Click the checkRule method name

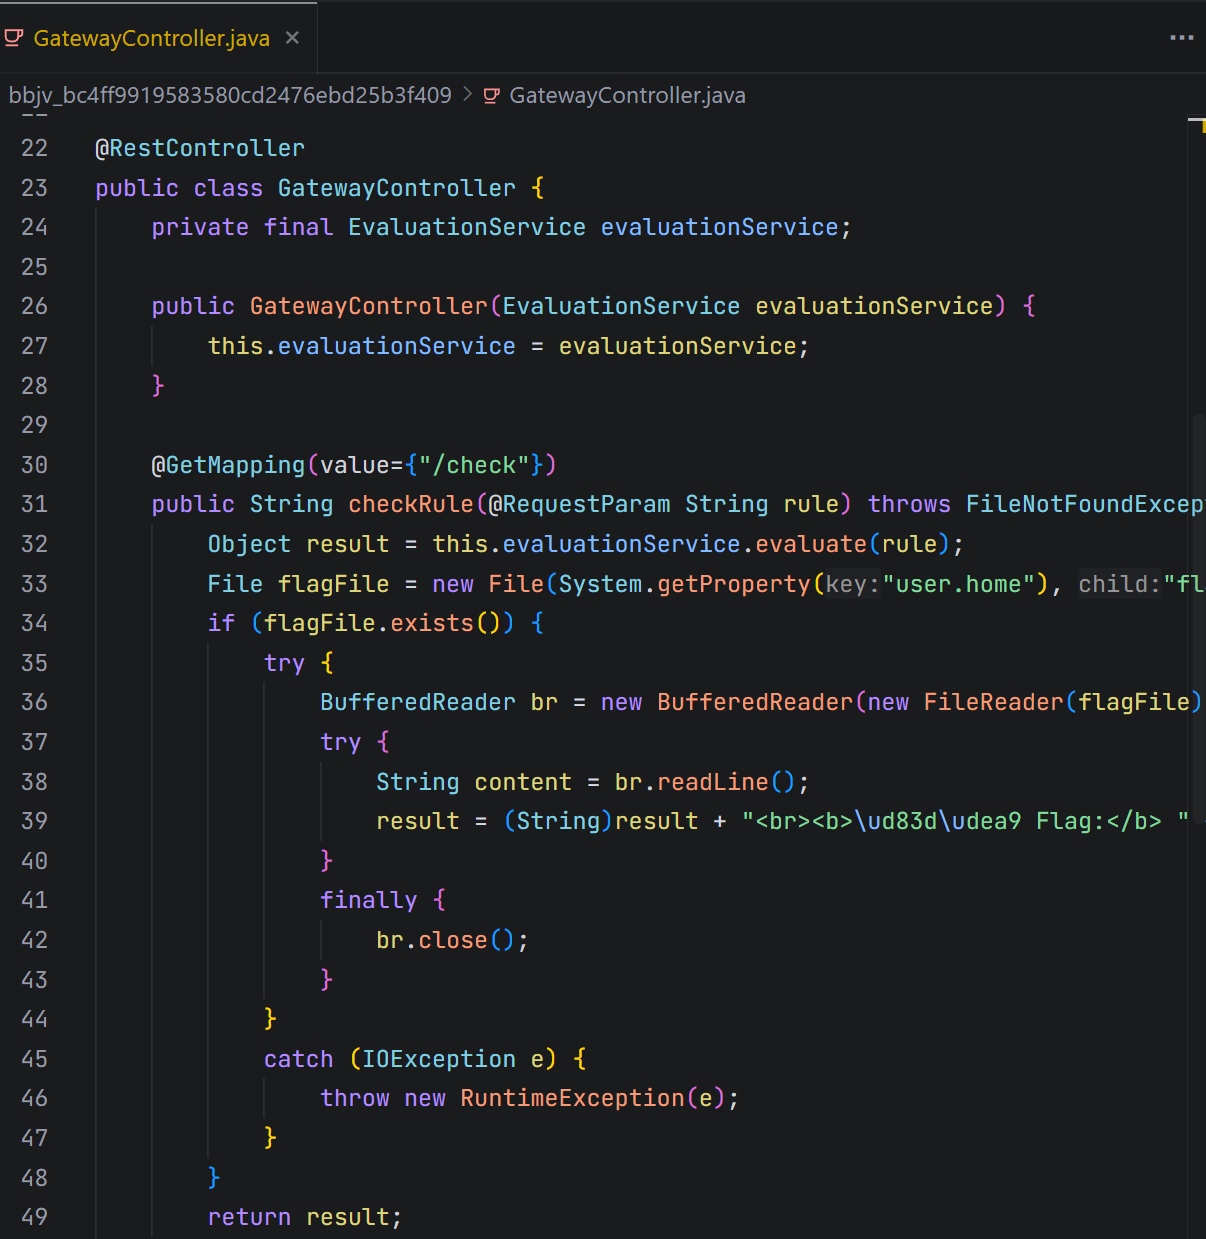[x=410, y=504]
